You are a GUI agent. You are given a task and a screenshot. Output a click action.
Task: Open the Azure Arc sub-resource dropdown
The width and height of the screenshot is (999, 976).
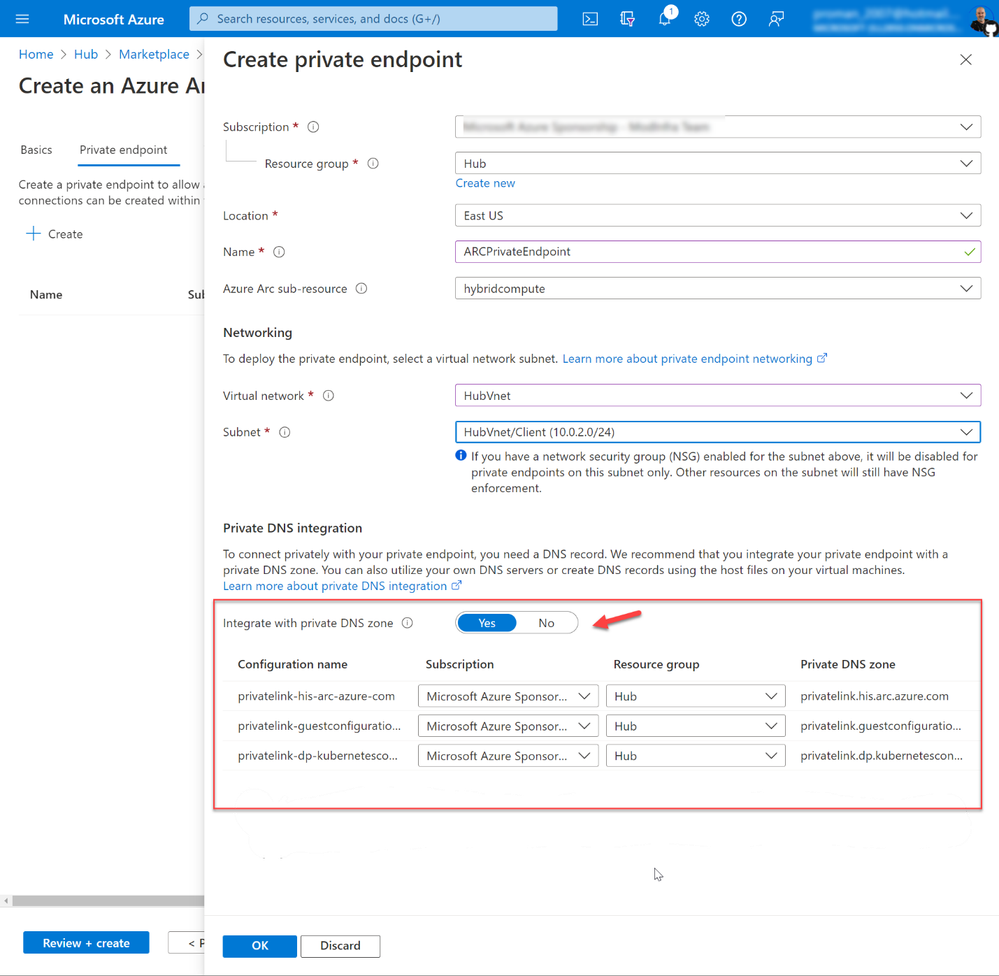click(x=718, y=289)
